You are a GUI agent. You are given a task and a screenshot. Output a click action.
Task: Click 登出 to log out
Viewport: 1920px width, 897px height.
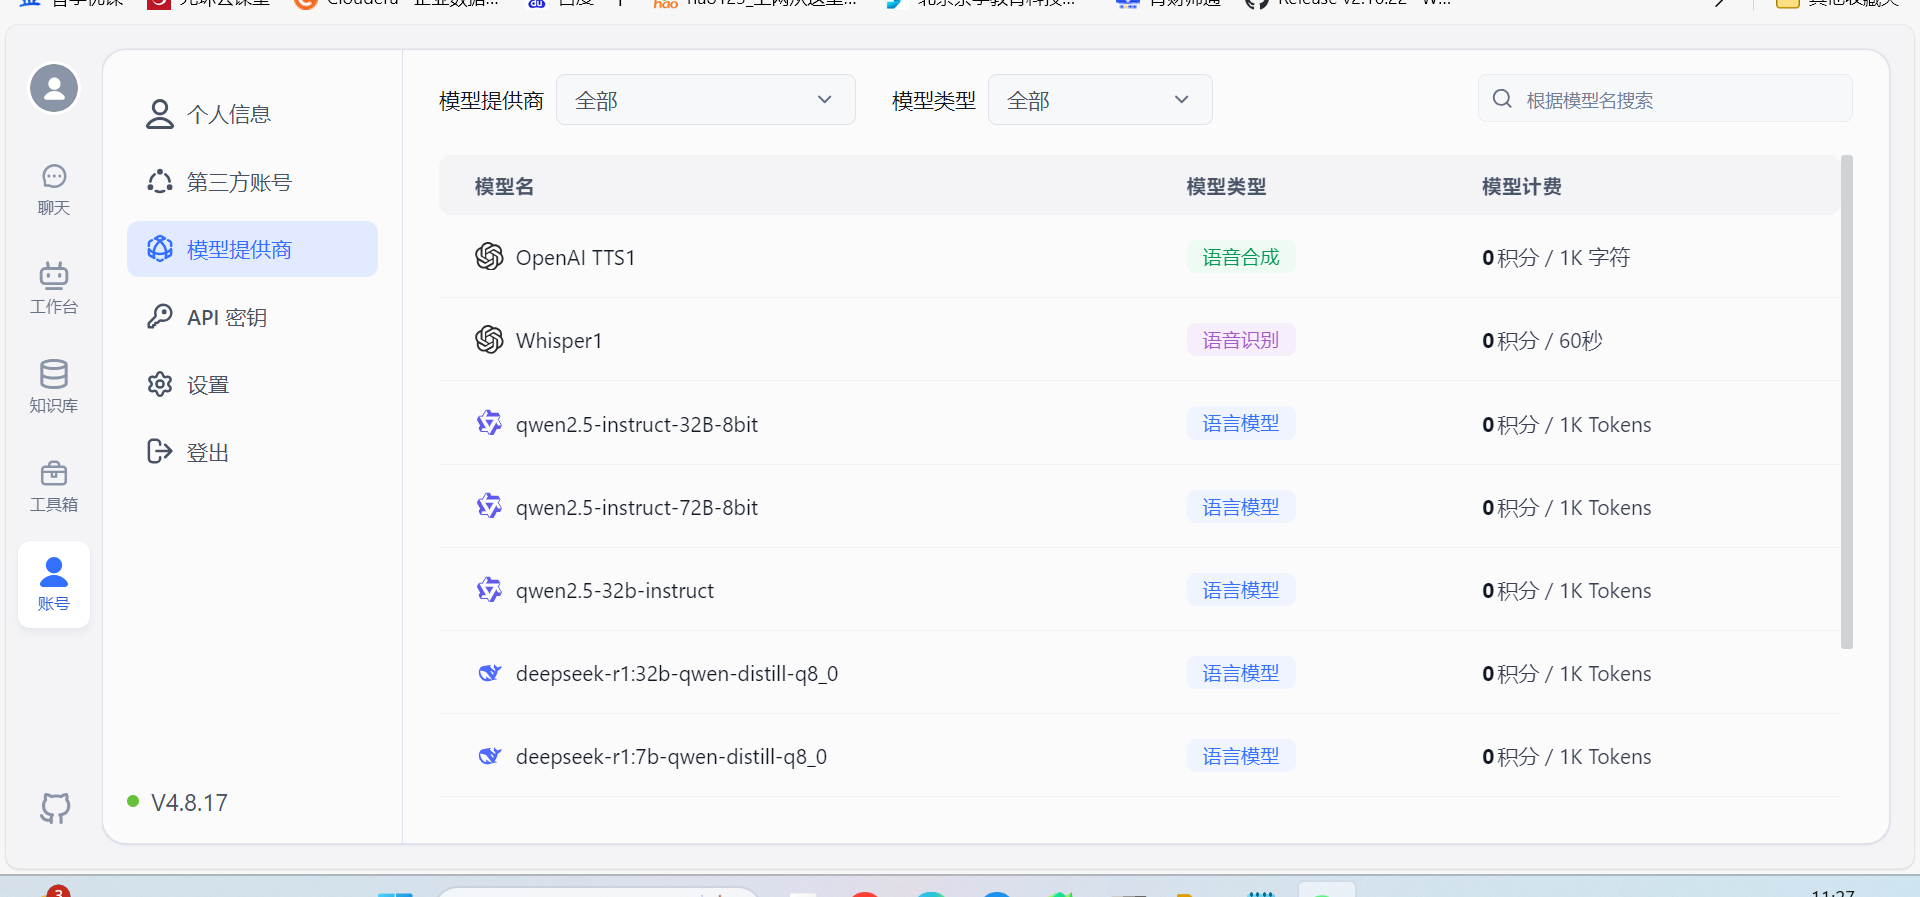coord(208,452)
